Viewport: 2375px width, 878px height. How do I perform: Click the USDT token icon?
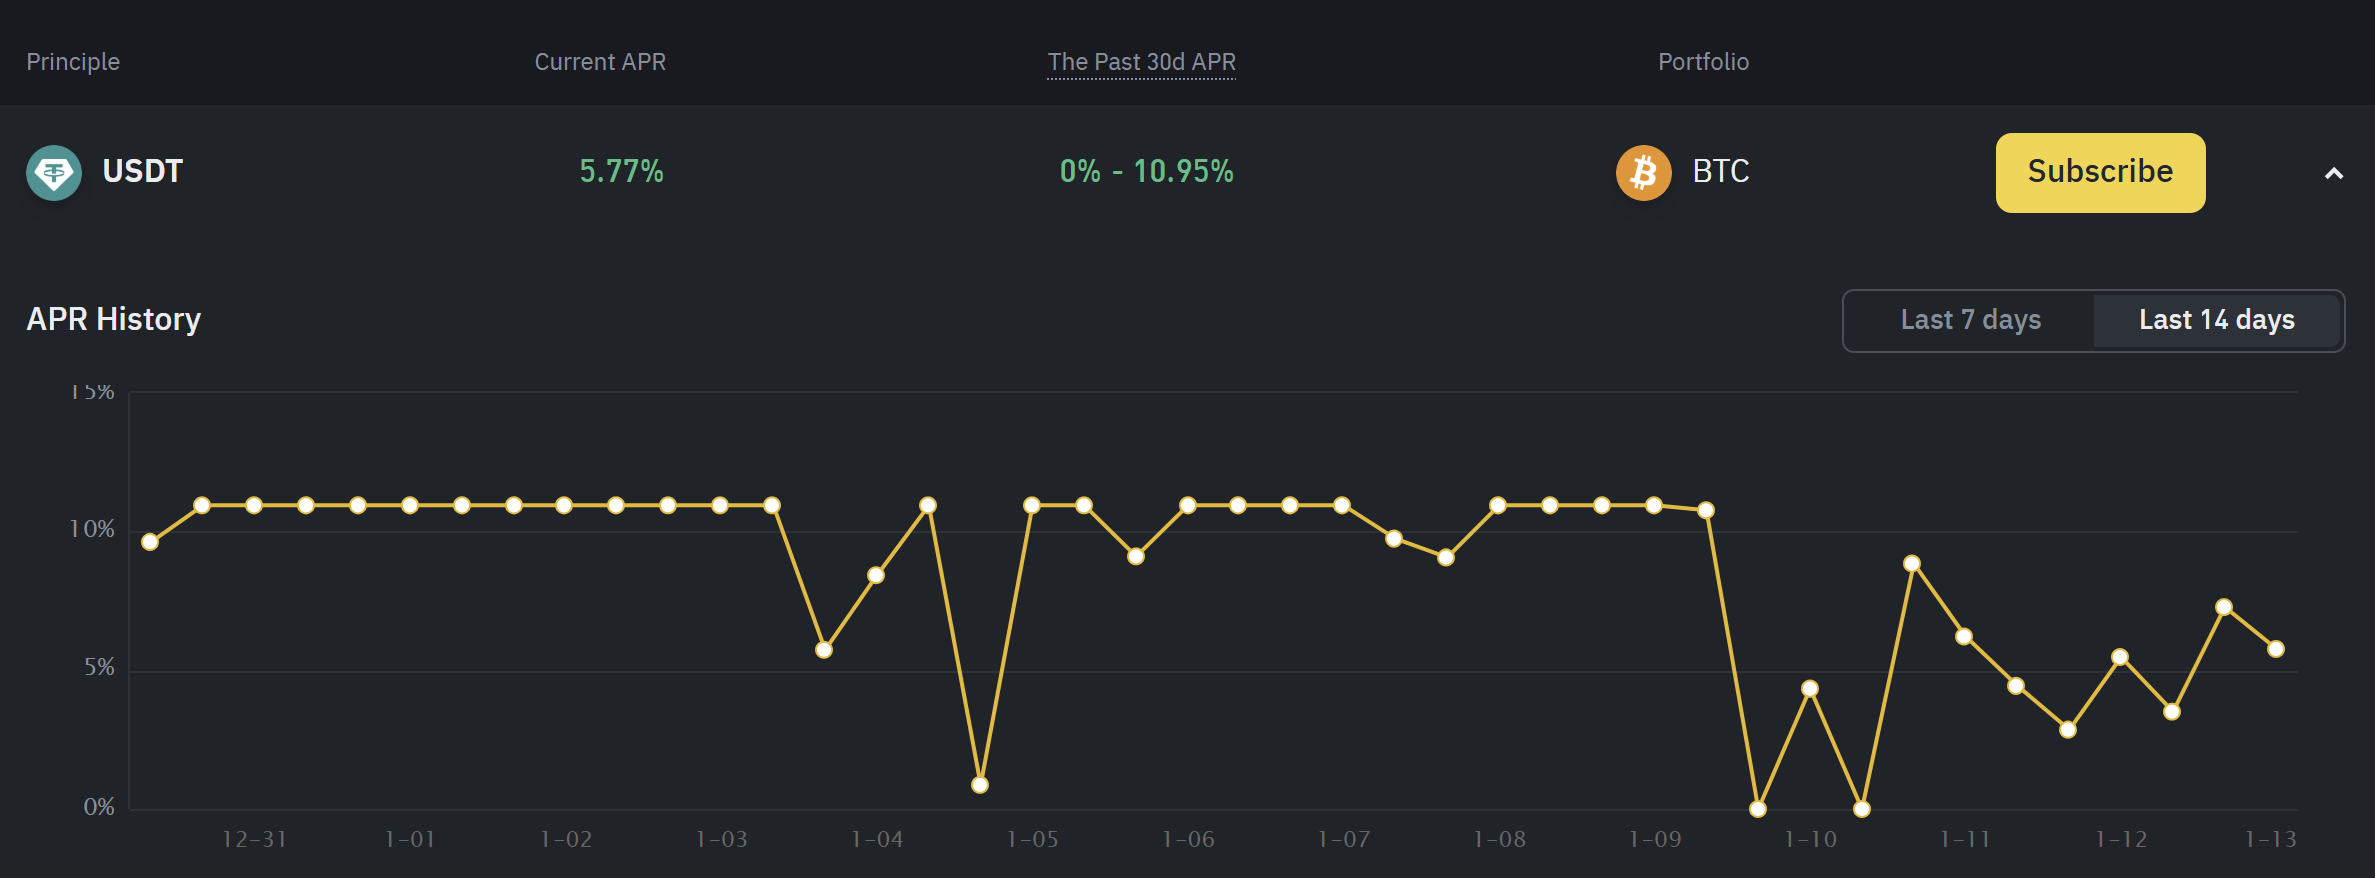(54, 172)
